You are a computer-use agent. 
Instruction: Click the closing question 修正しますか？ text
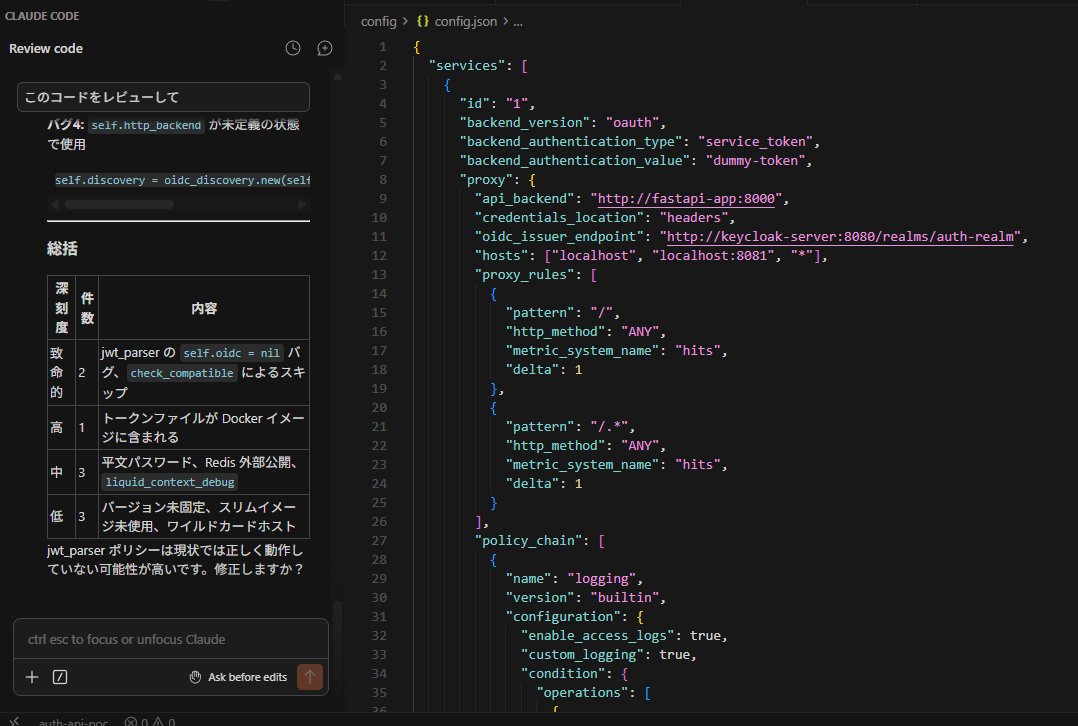258,569
